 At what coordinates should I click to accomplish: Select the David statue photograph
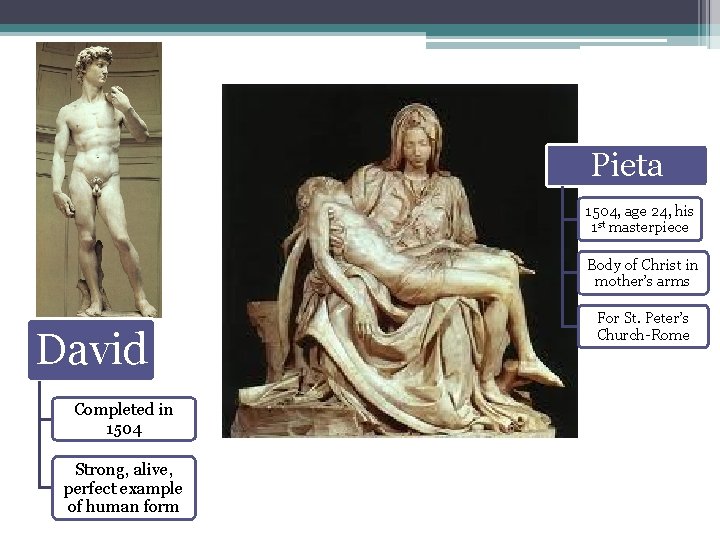(99, 180)
